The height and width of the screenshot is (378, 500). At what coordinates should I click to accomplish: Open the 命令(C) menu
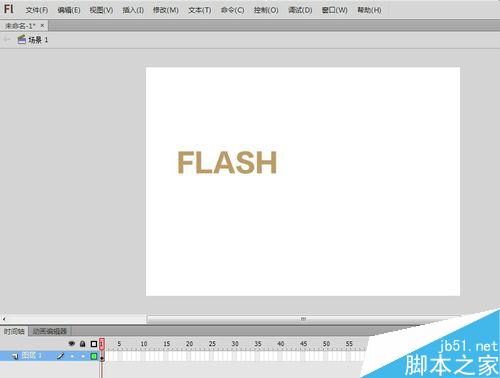point(233,10)
